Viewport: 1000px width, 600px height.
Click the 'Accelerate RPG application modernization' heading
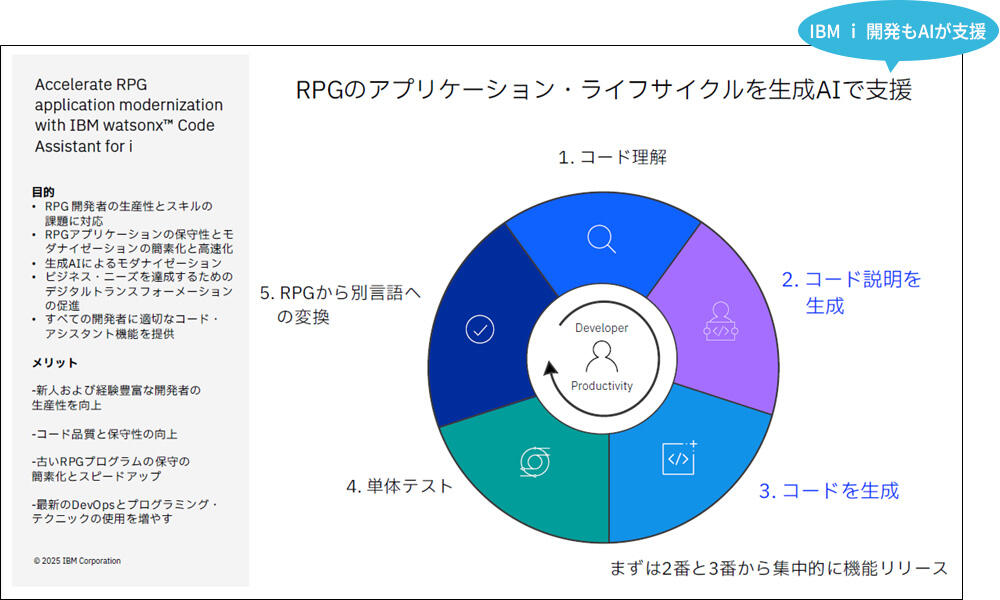[129, 115]
